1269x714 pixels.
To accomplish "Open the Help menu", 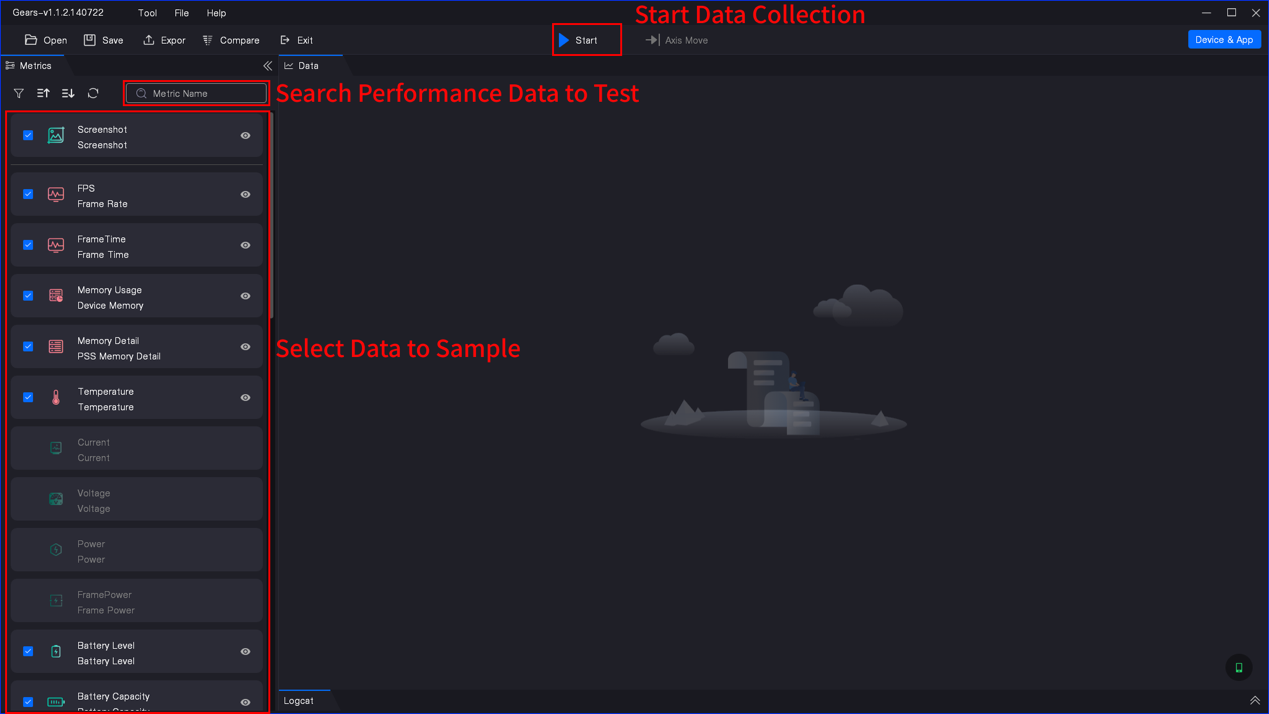I will tap(216, 13).
